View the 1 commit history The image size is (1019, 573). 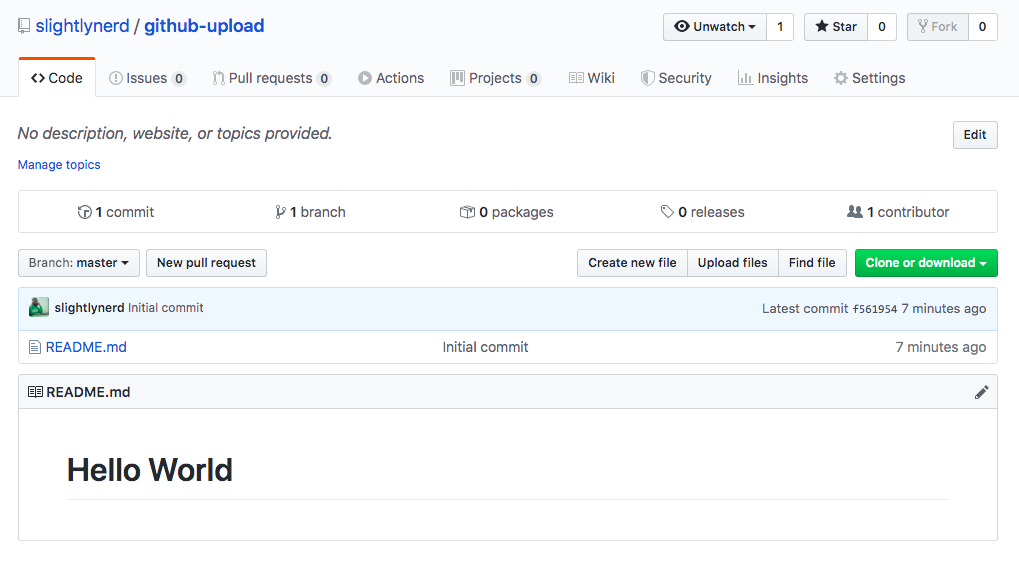116,212
